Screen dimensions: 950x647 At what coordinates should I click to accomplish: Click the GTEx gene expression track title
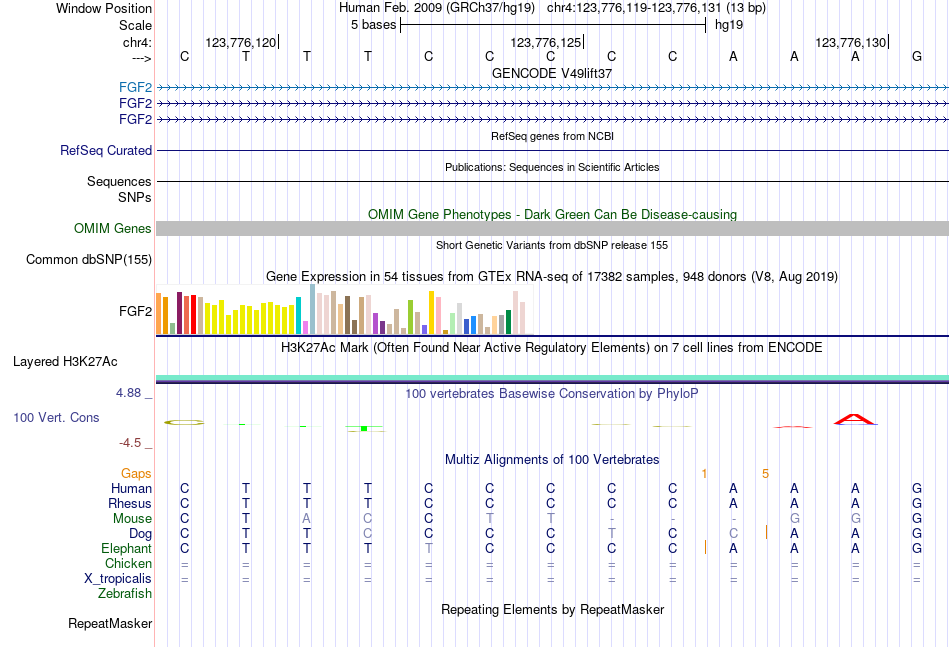pos(552,277)
